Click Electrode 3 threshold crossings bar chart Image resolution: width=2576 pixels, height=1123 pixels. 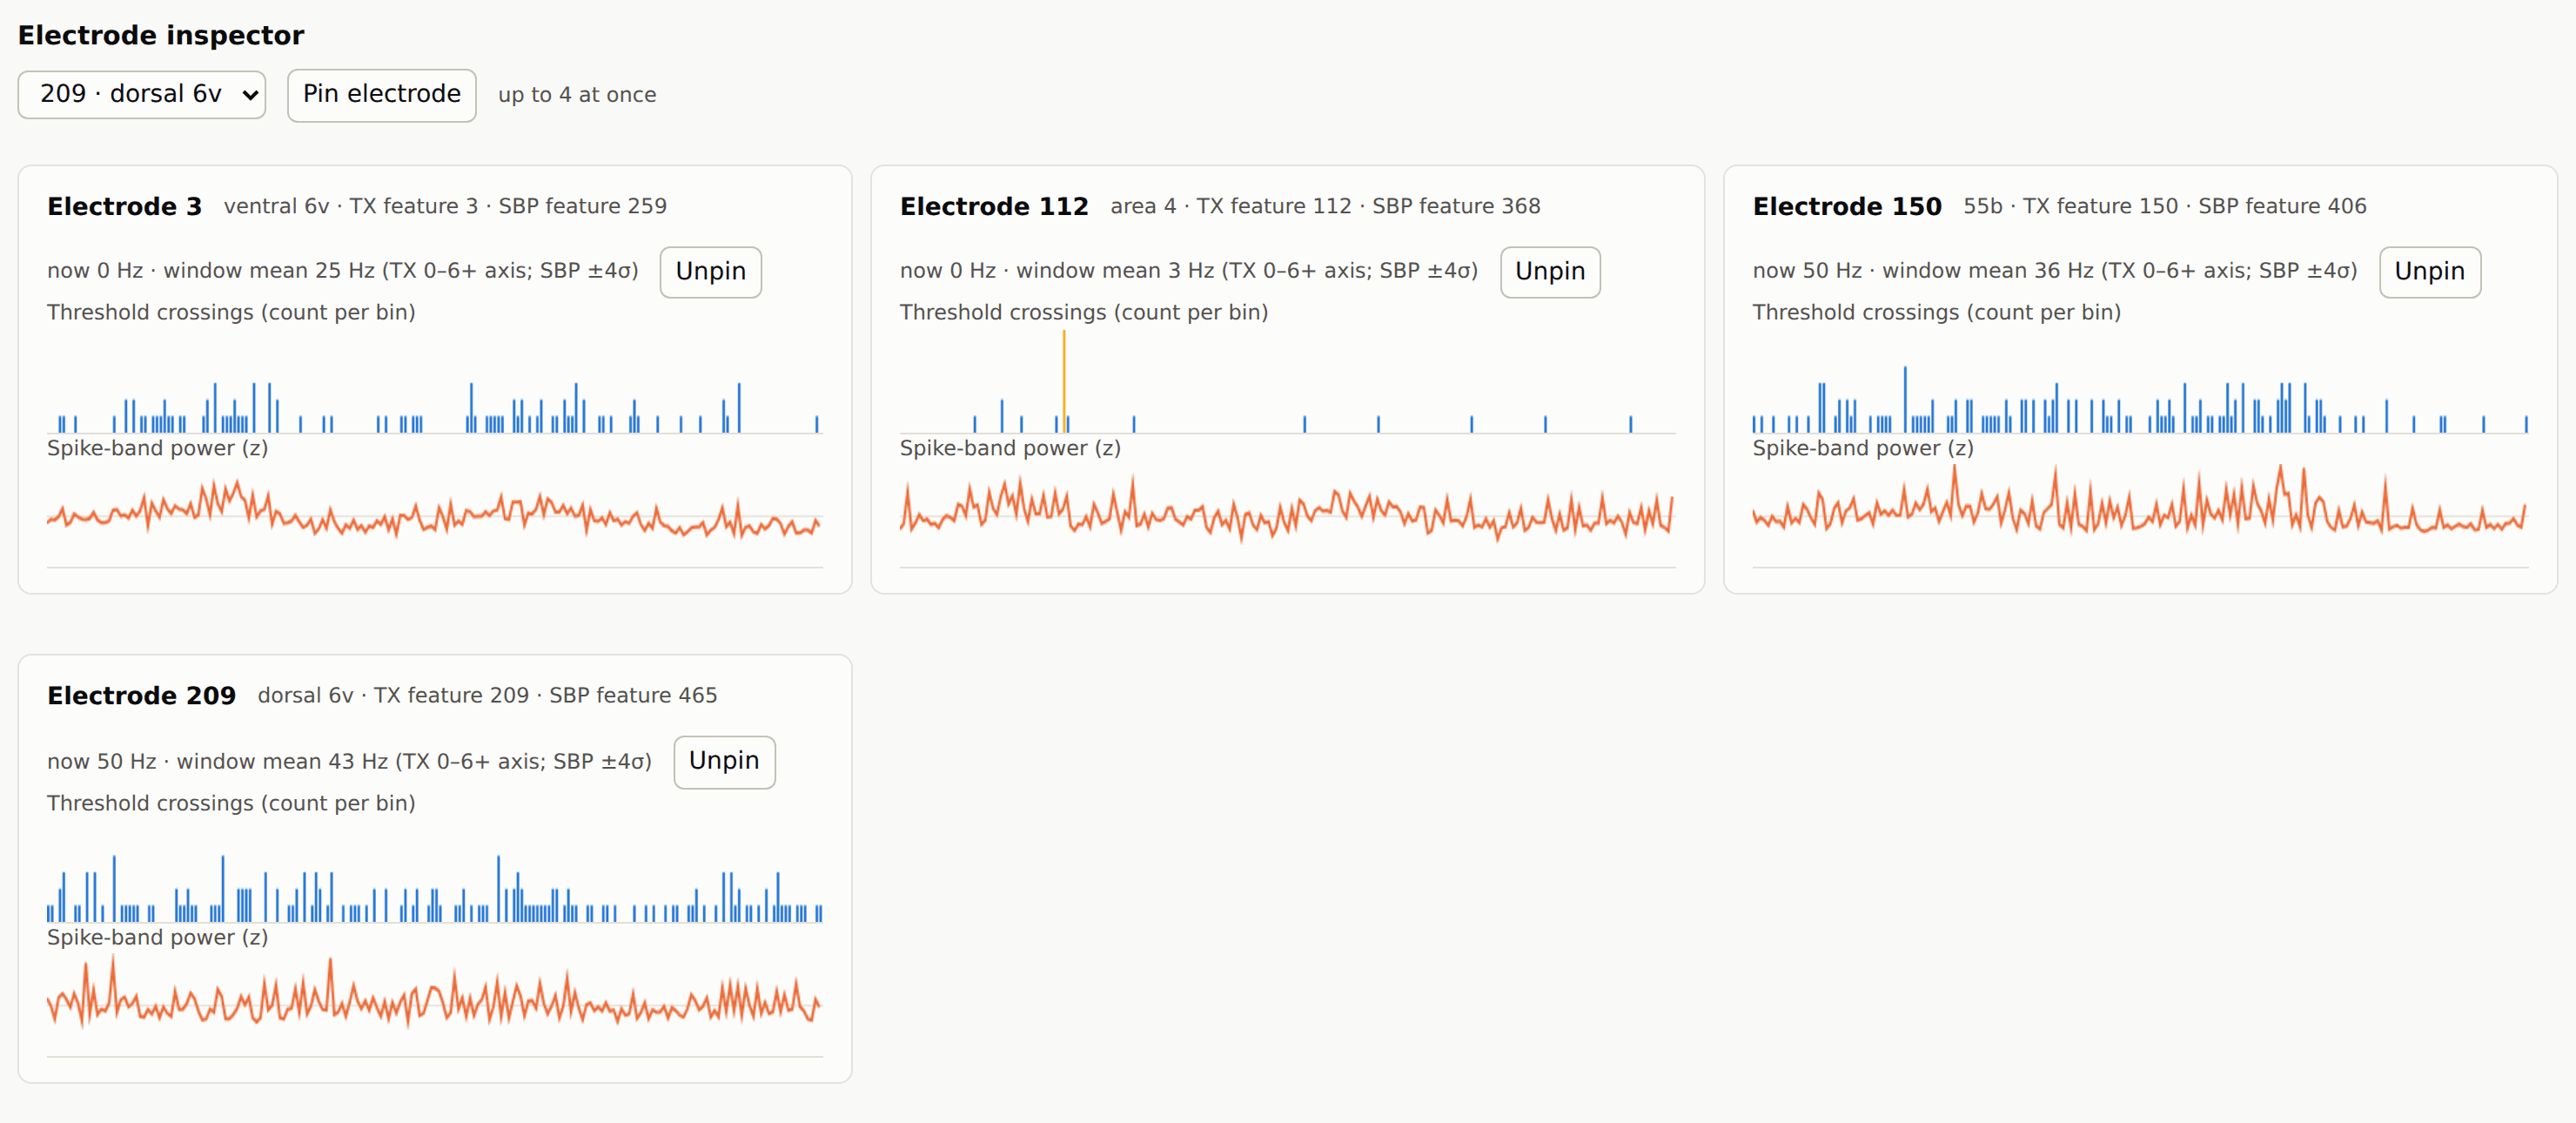(434, 383)
